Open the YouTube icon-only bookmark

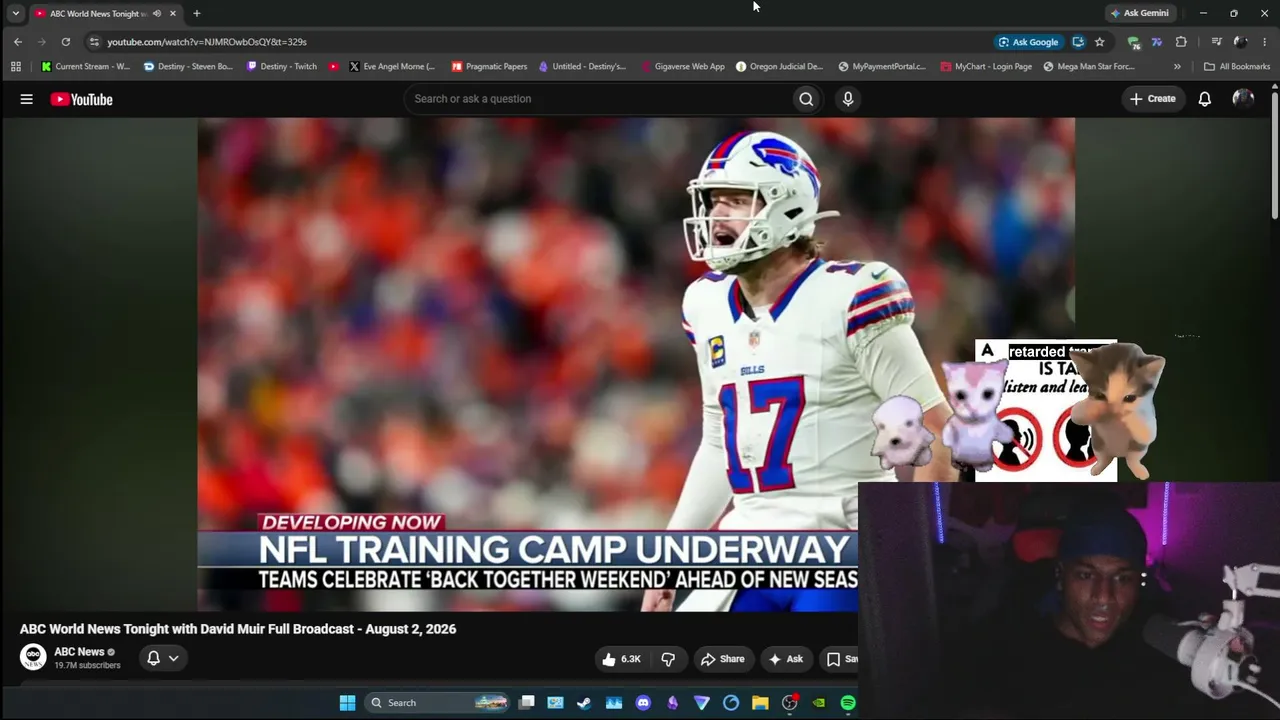pyautogui.click(x=333, y=67)
